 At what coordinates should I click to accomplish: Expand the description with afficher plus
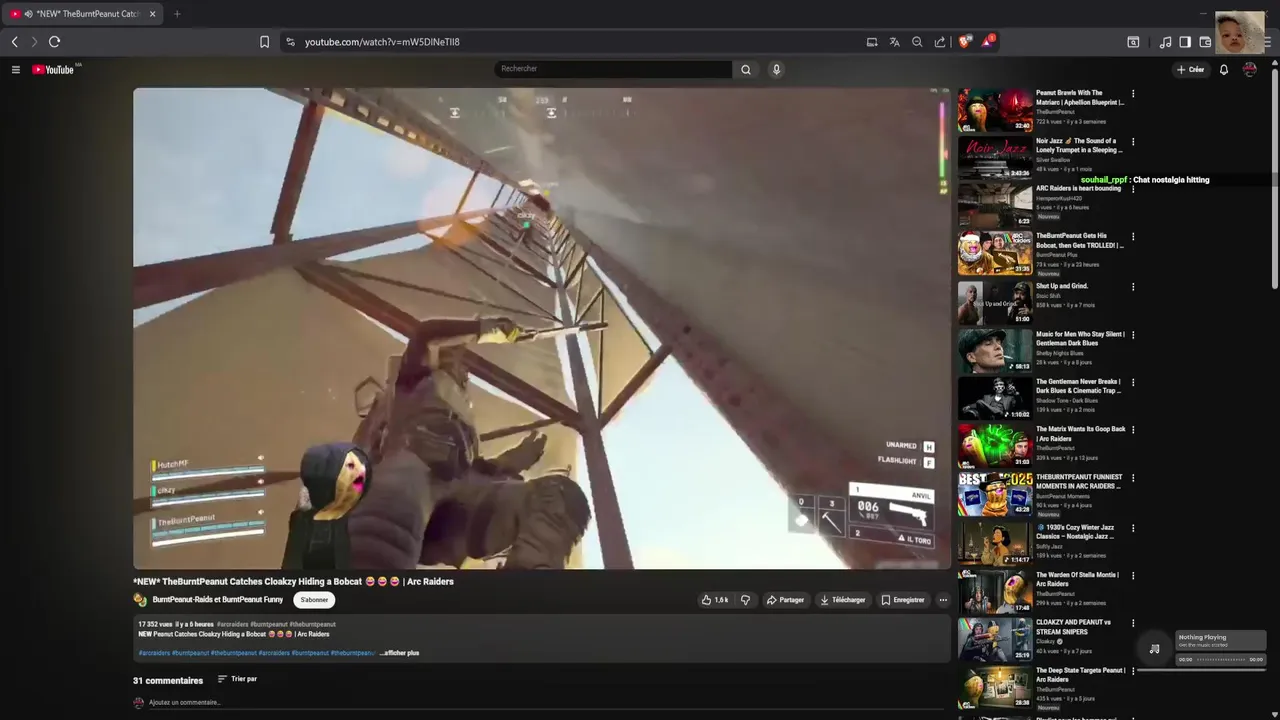pos(400,653)
